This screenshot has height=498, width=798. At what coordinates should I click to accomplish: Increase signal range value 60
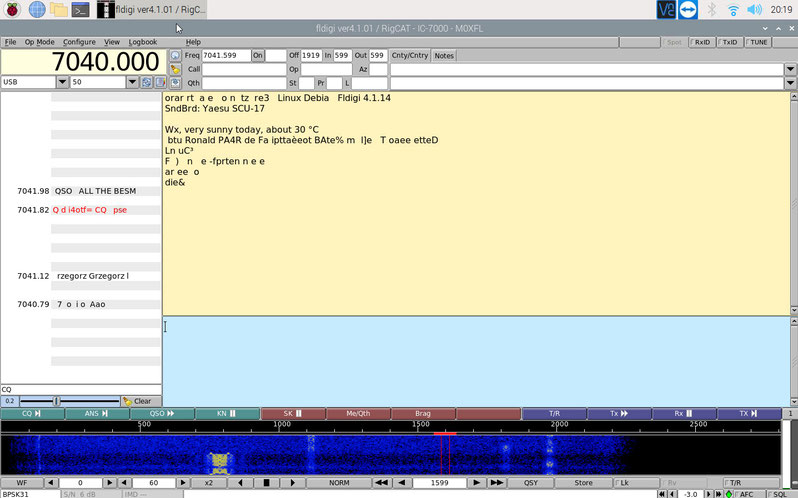[x=183, y=483]
